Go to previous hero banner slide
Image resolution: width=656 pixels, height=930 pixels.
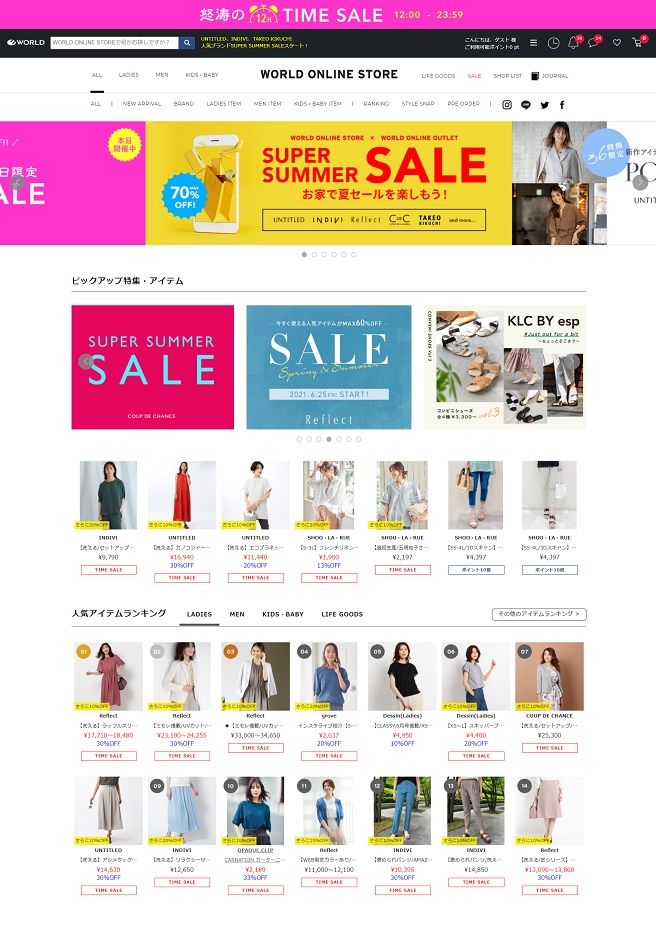17,182
